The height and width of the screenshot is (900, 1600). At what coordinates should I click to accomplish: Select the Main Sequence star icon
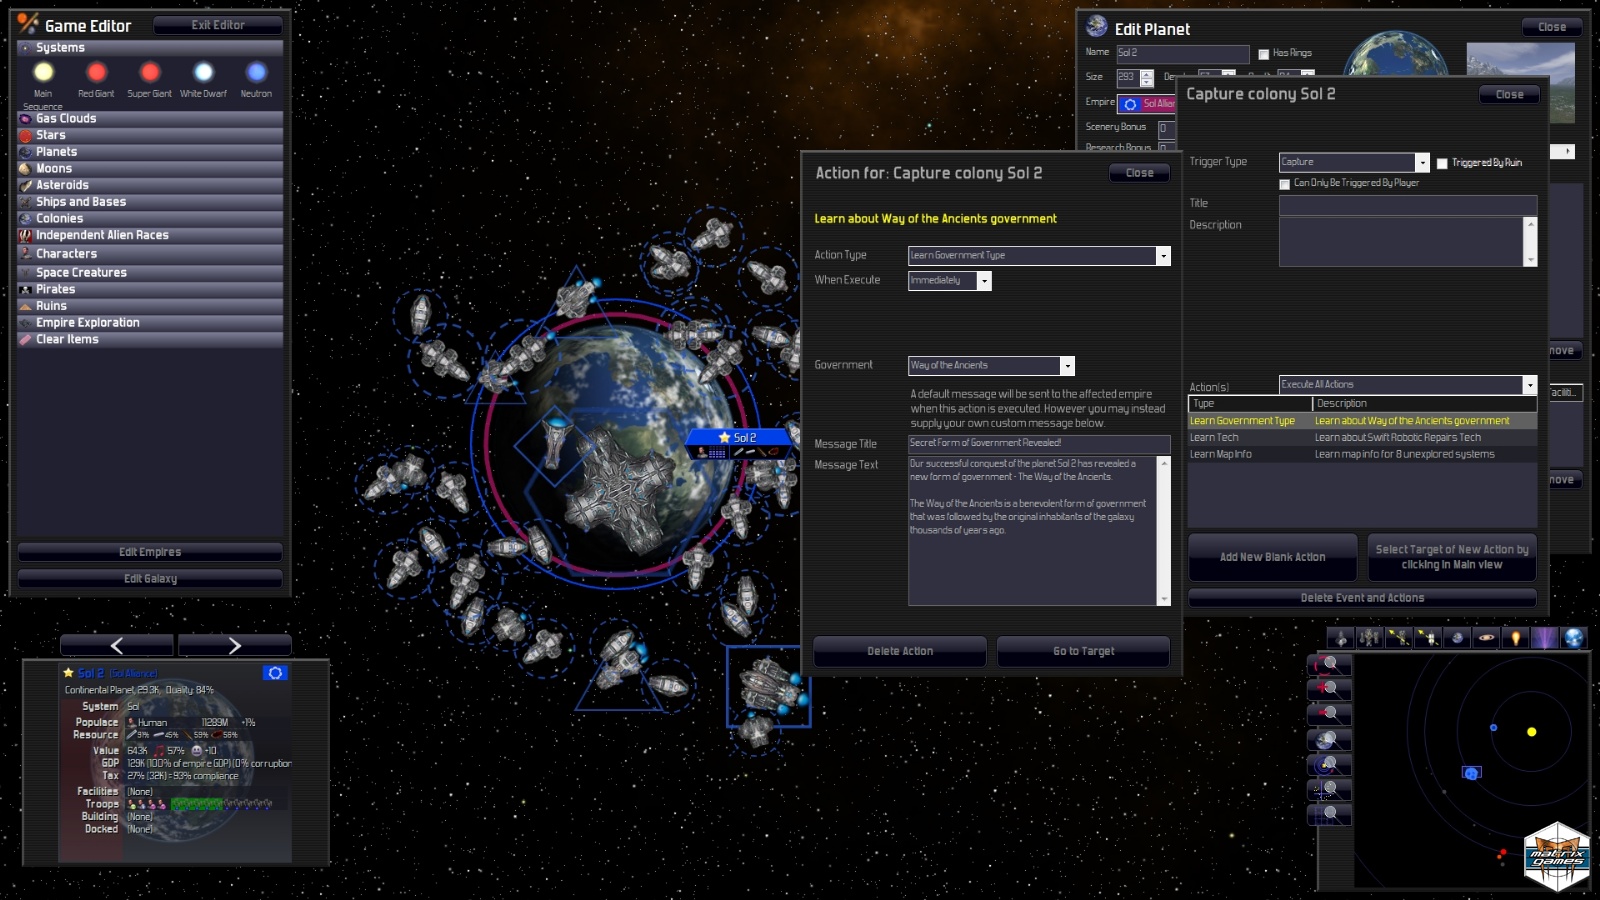[x=42, y=71]
